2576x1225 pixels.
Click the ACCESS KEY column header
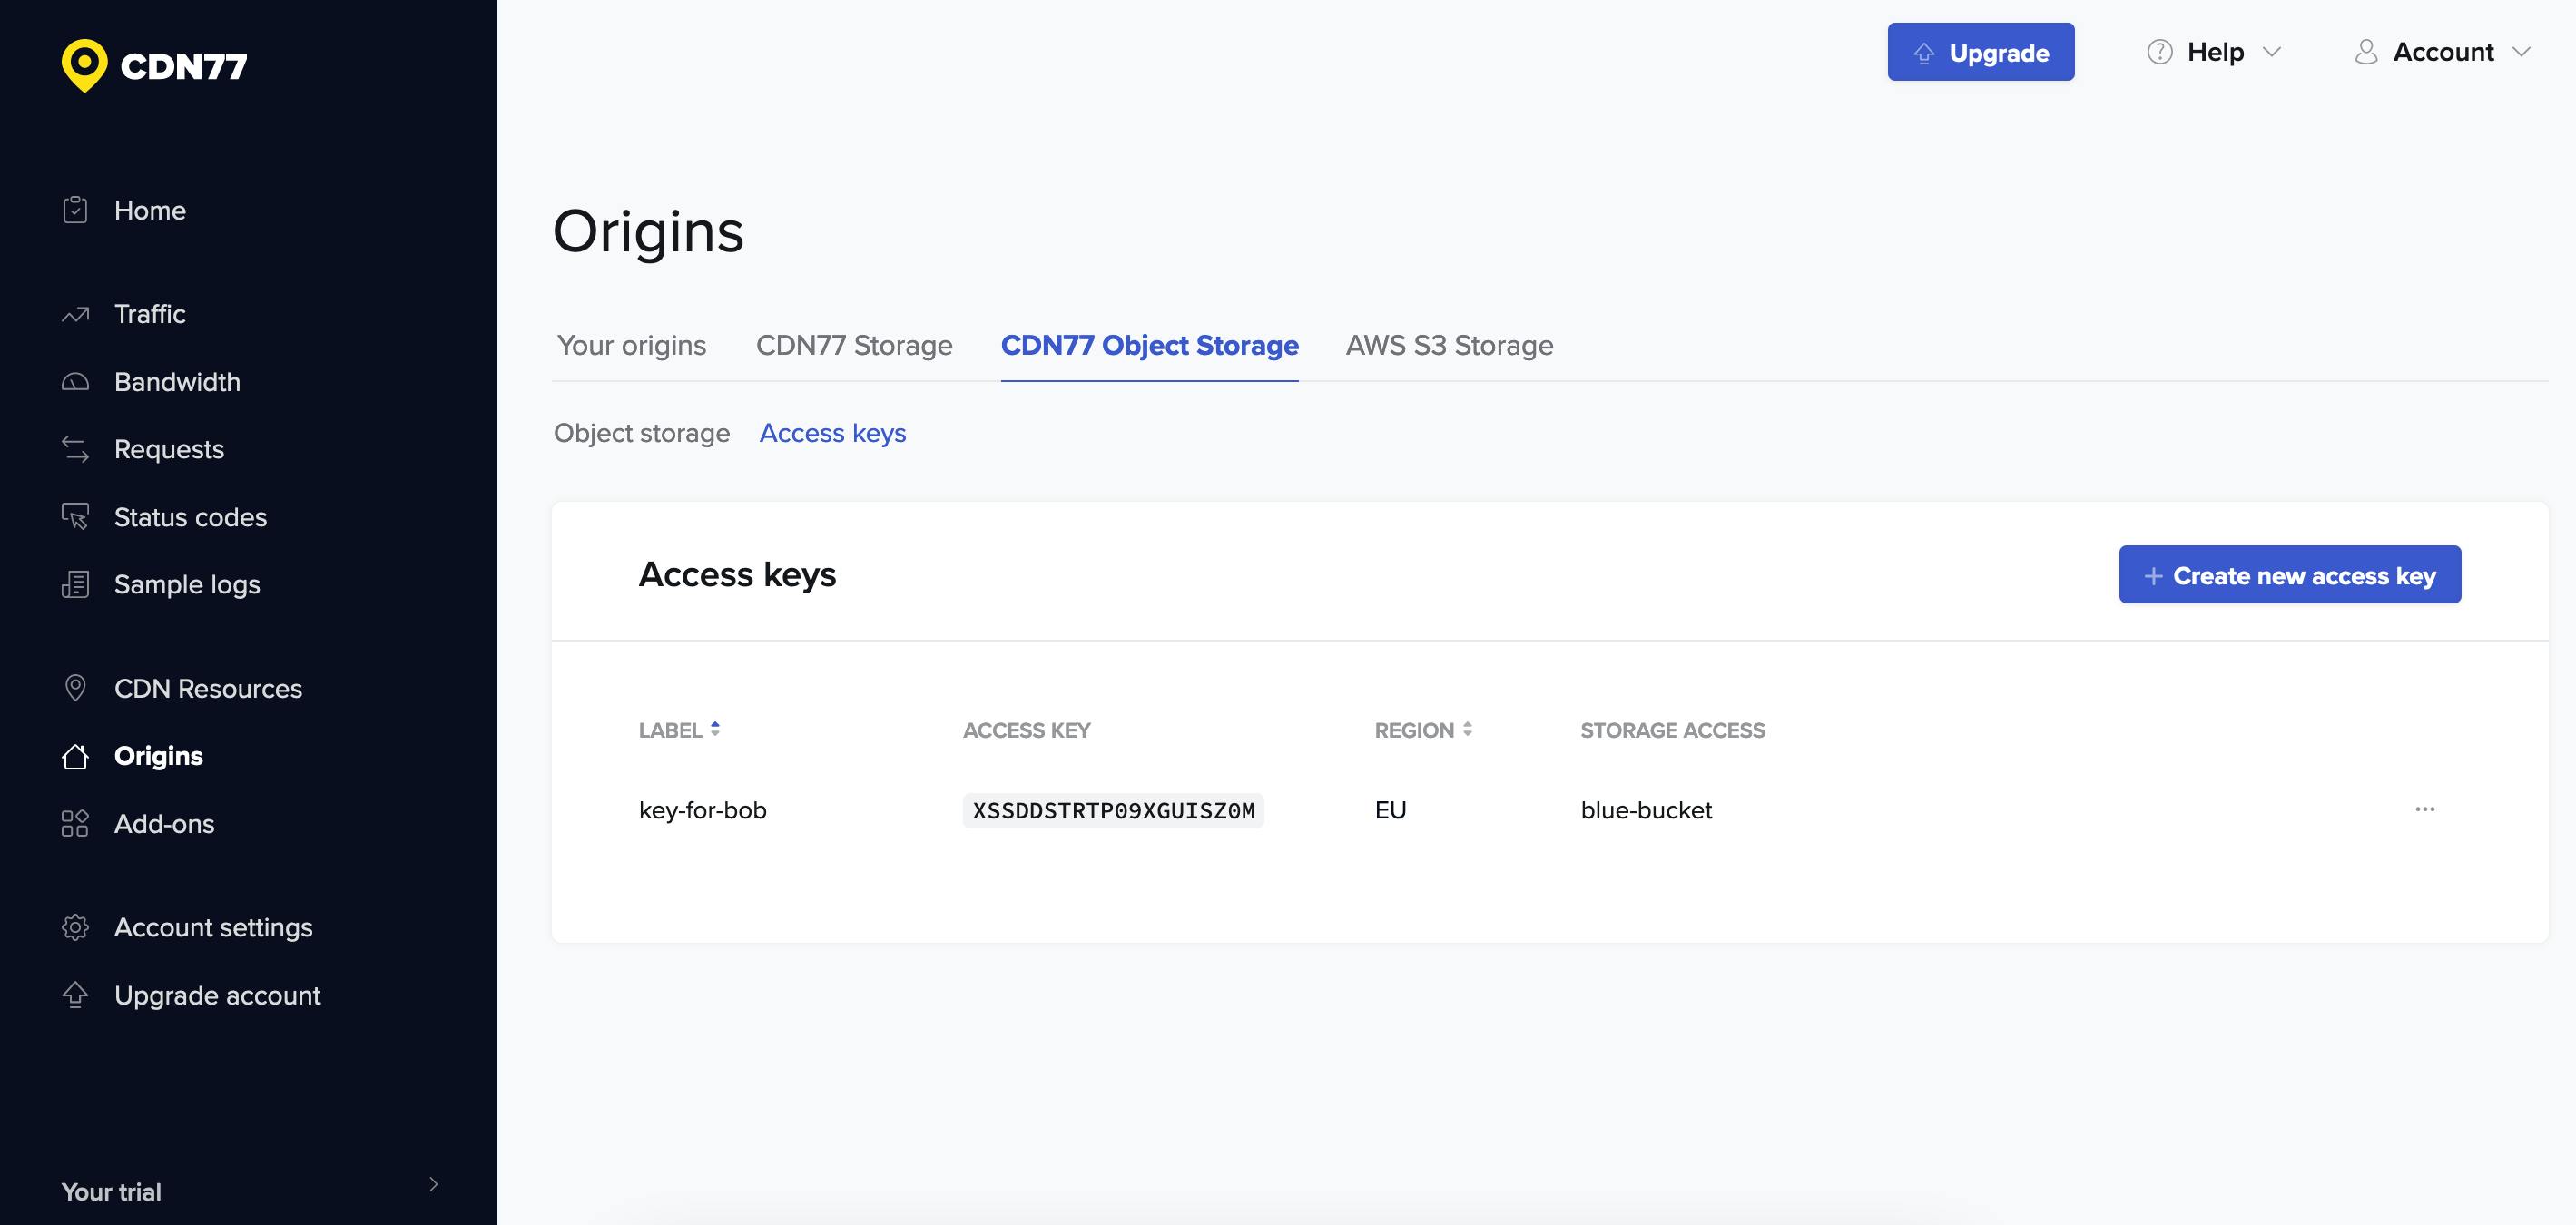click(x=1026, y=730)
